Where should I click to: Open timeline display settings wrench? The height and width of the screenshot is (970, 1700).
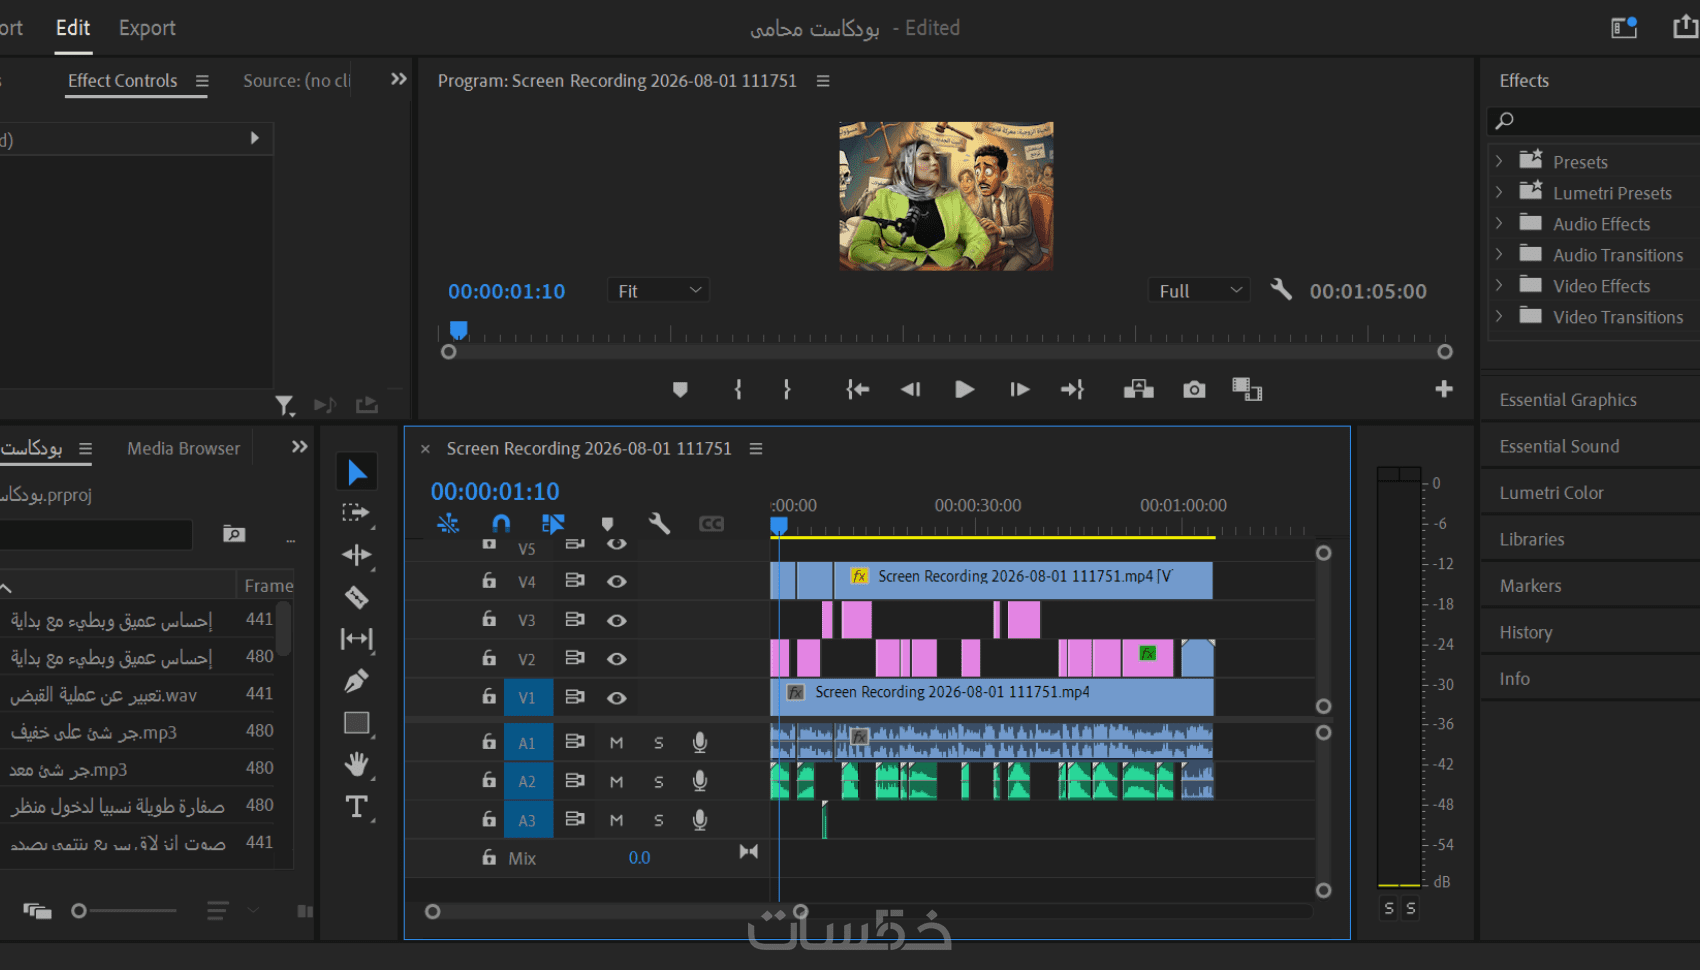(659, 523)
